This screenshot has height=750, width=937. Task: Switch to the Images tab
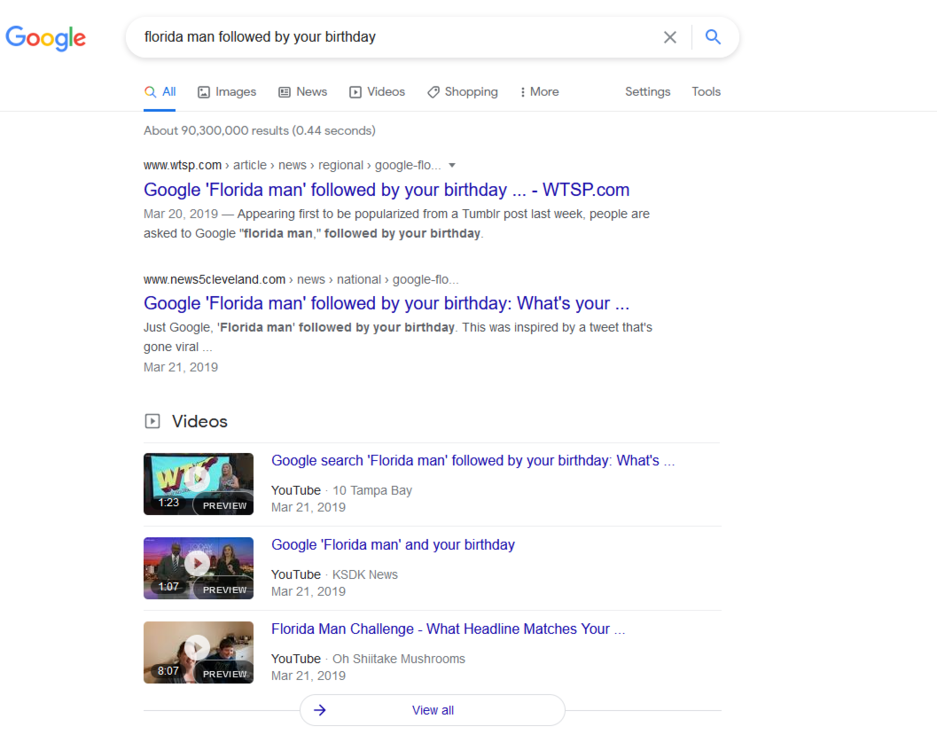click(227, 92)
